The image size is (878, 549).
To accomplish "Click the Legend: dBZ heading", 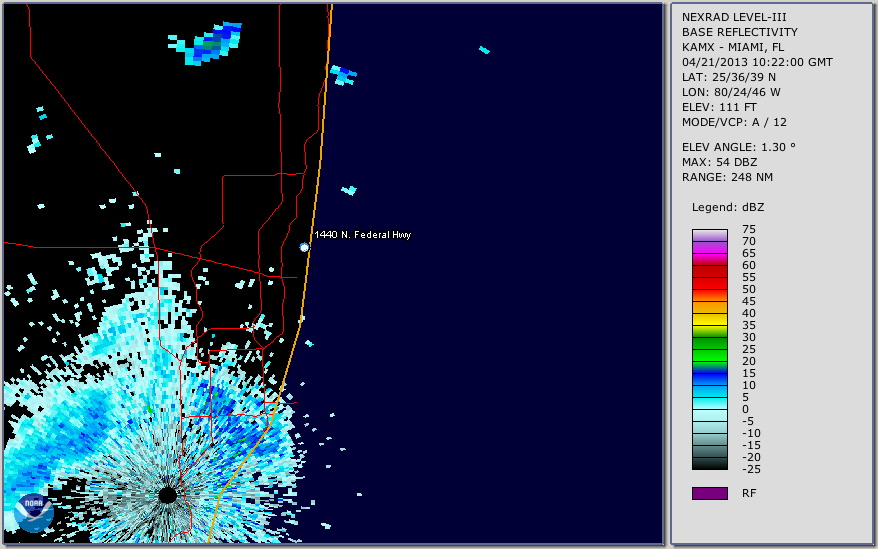I will point(728,207).
